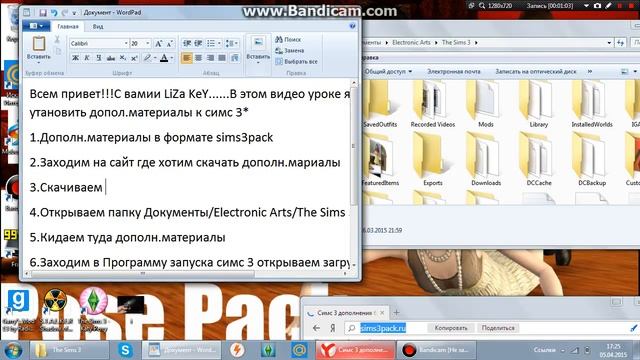This screenshot has height=360, width=640.
Task: Toggle underline (Ч) formatting
Action: [x=99, y=58]
